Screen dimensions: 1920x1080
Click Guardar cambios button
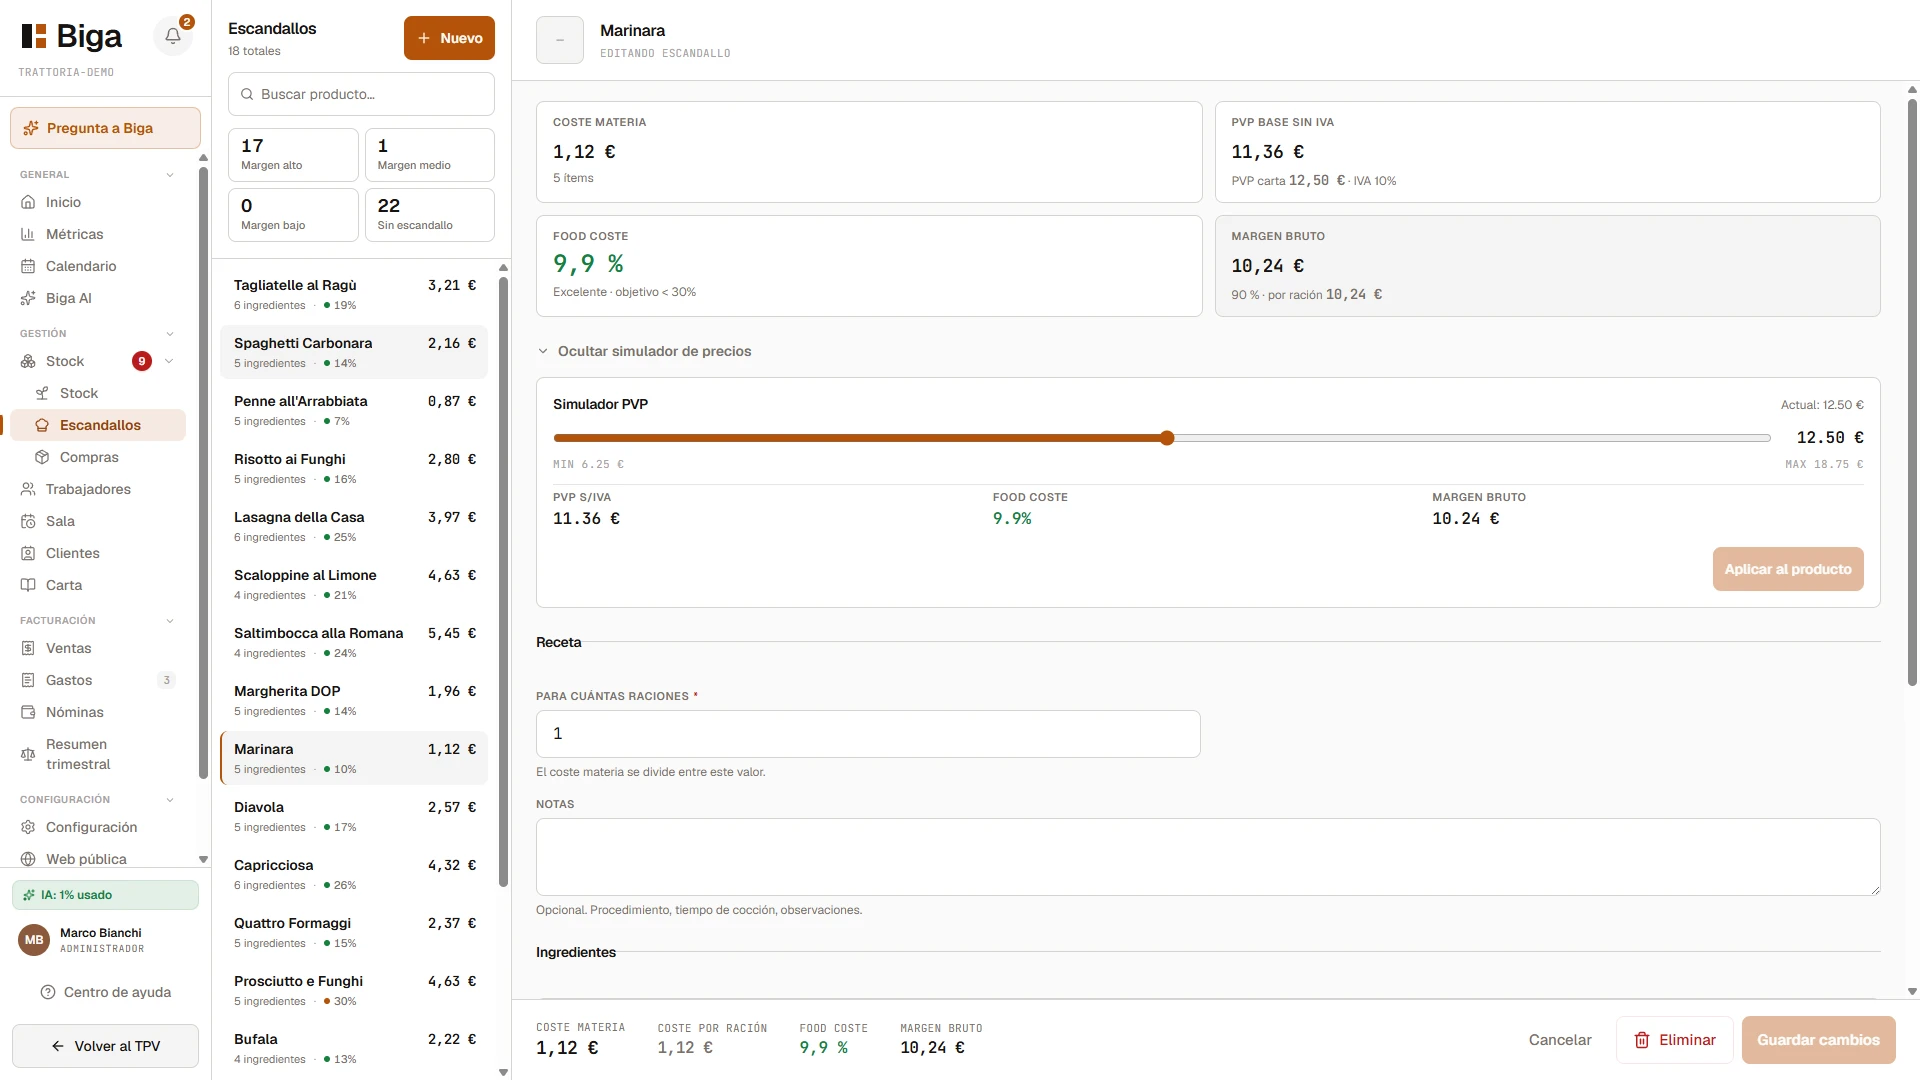coord(1818,1040)
